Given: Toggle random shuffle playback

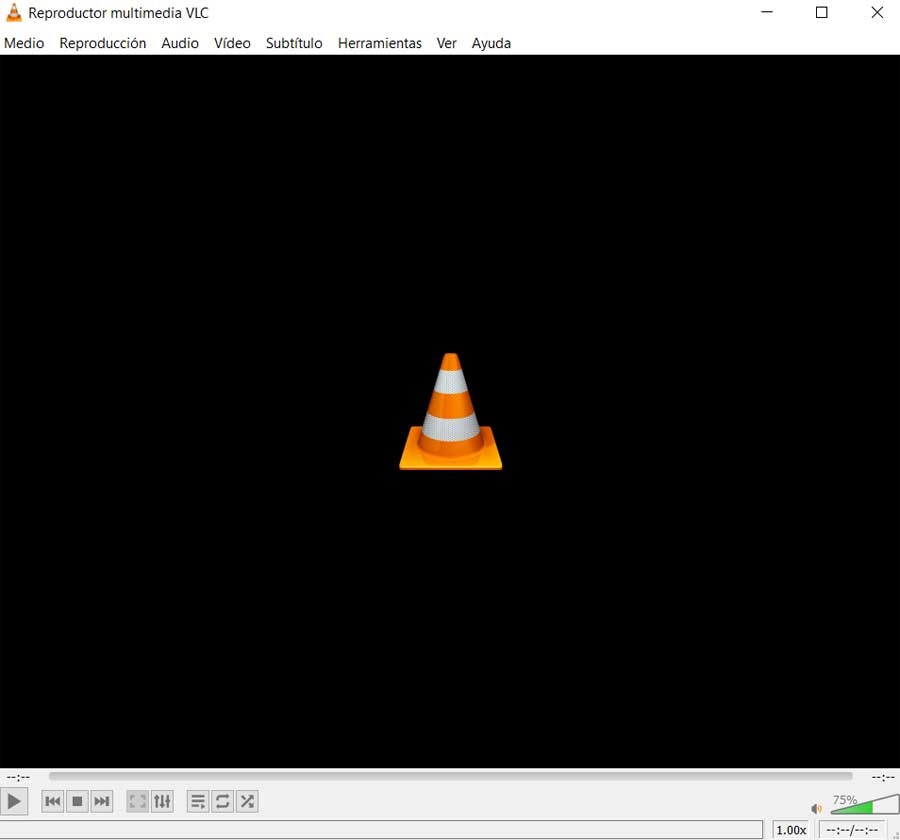Looking at the screenshot, I should coord(247,802).
